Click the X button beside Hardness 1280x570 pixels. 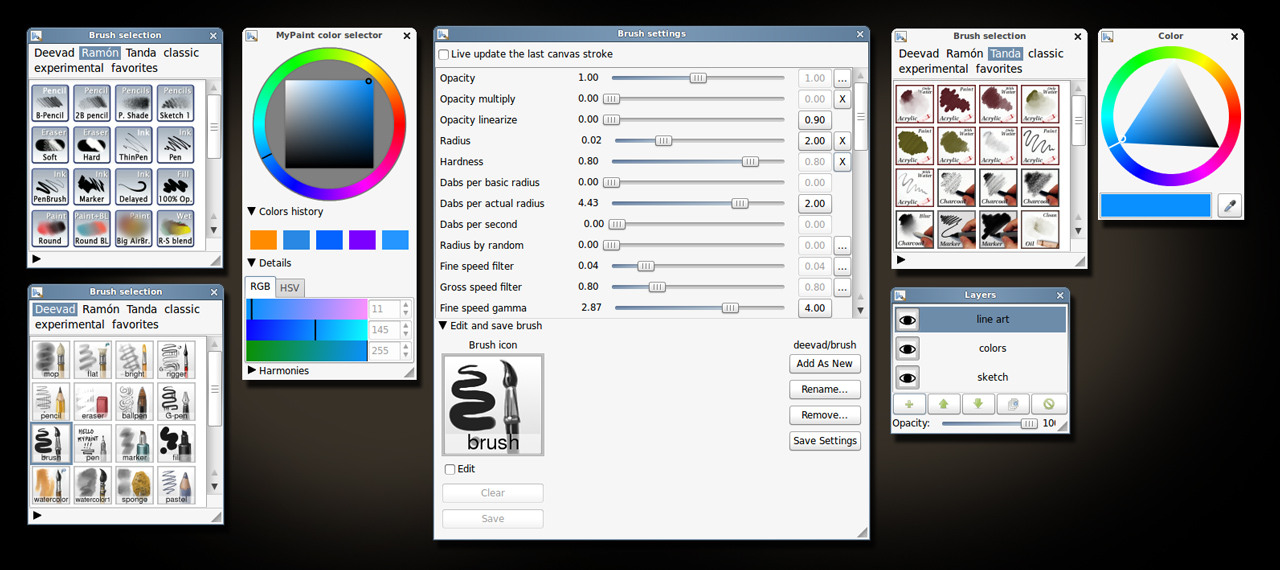point(842,162)
